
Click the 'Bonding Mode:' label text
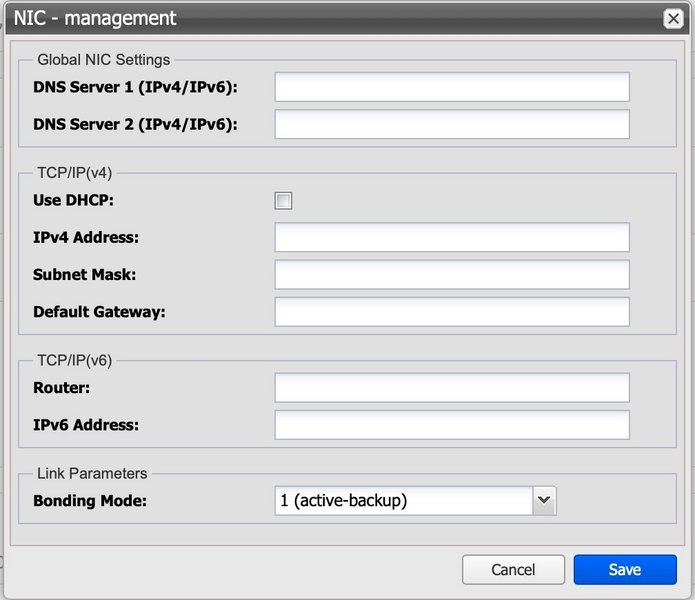point(90,500)
